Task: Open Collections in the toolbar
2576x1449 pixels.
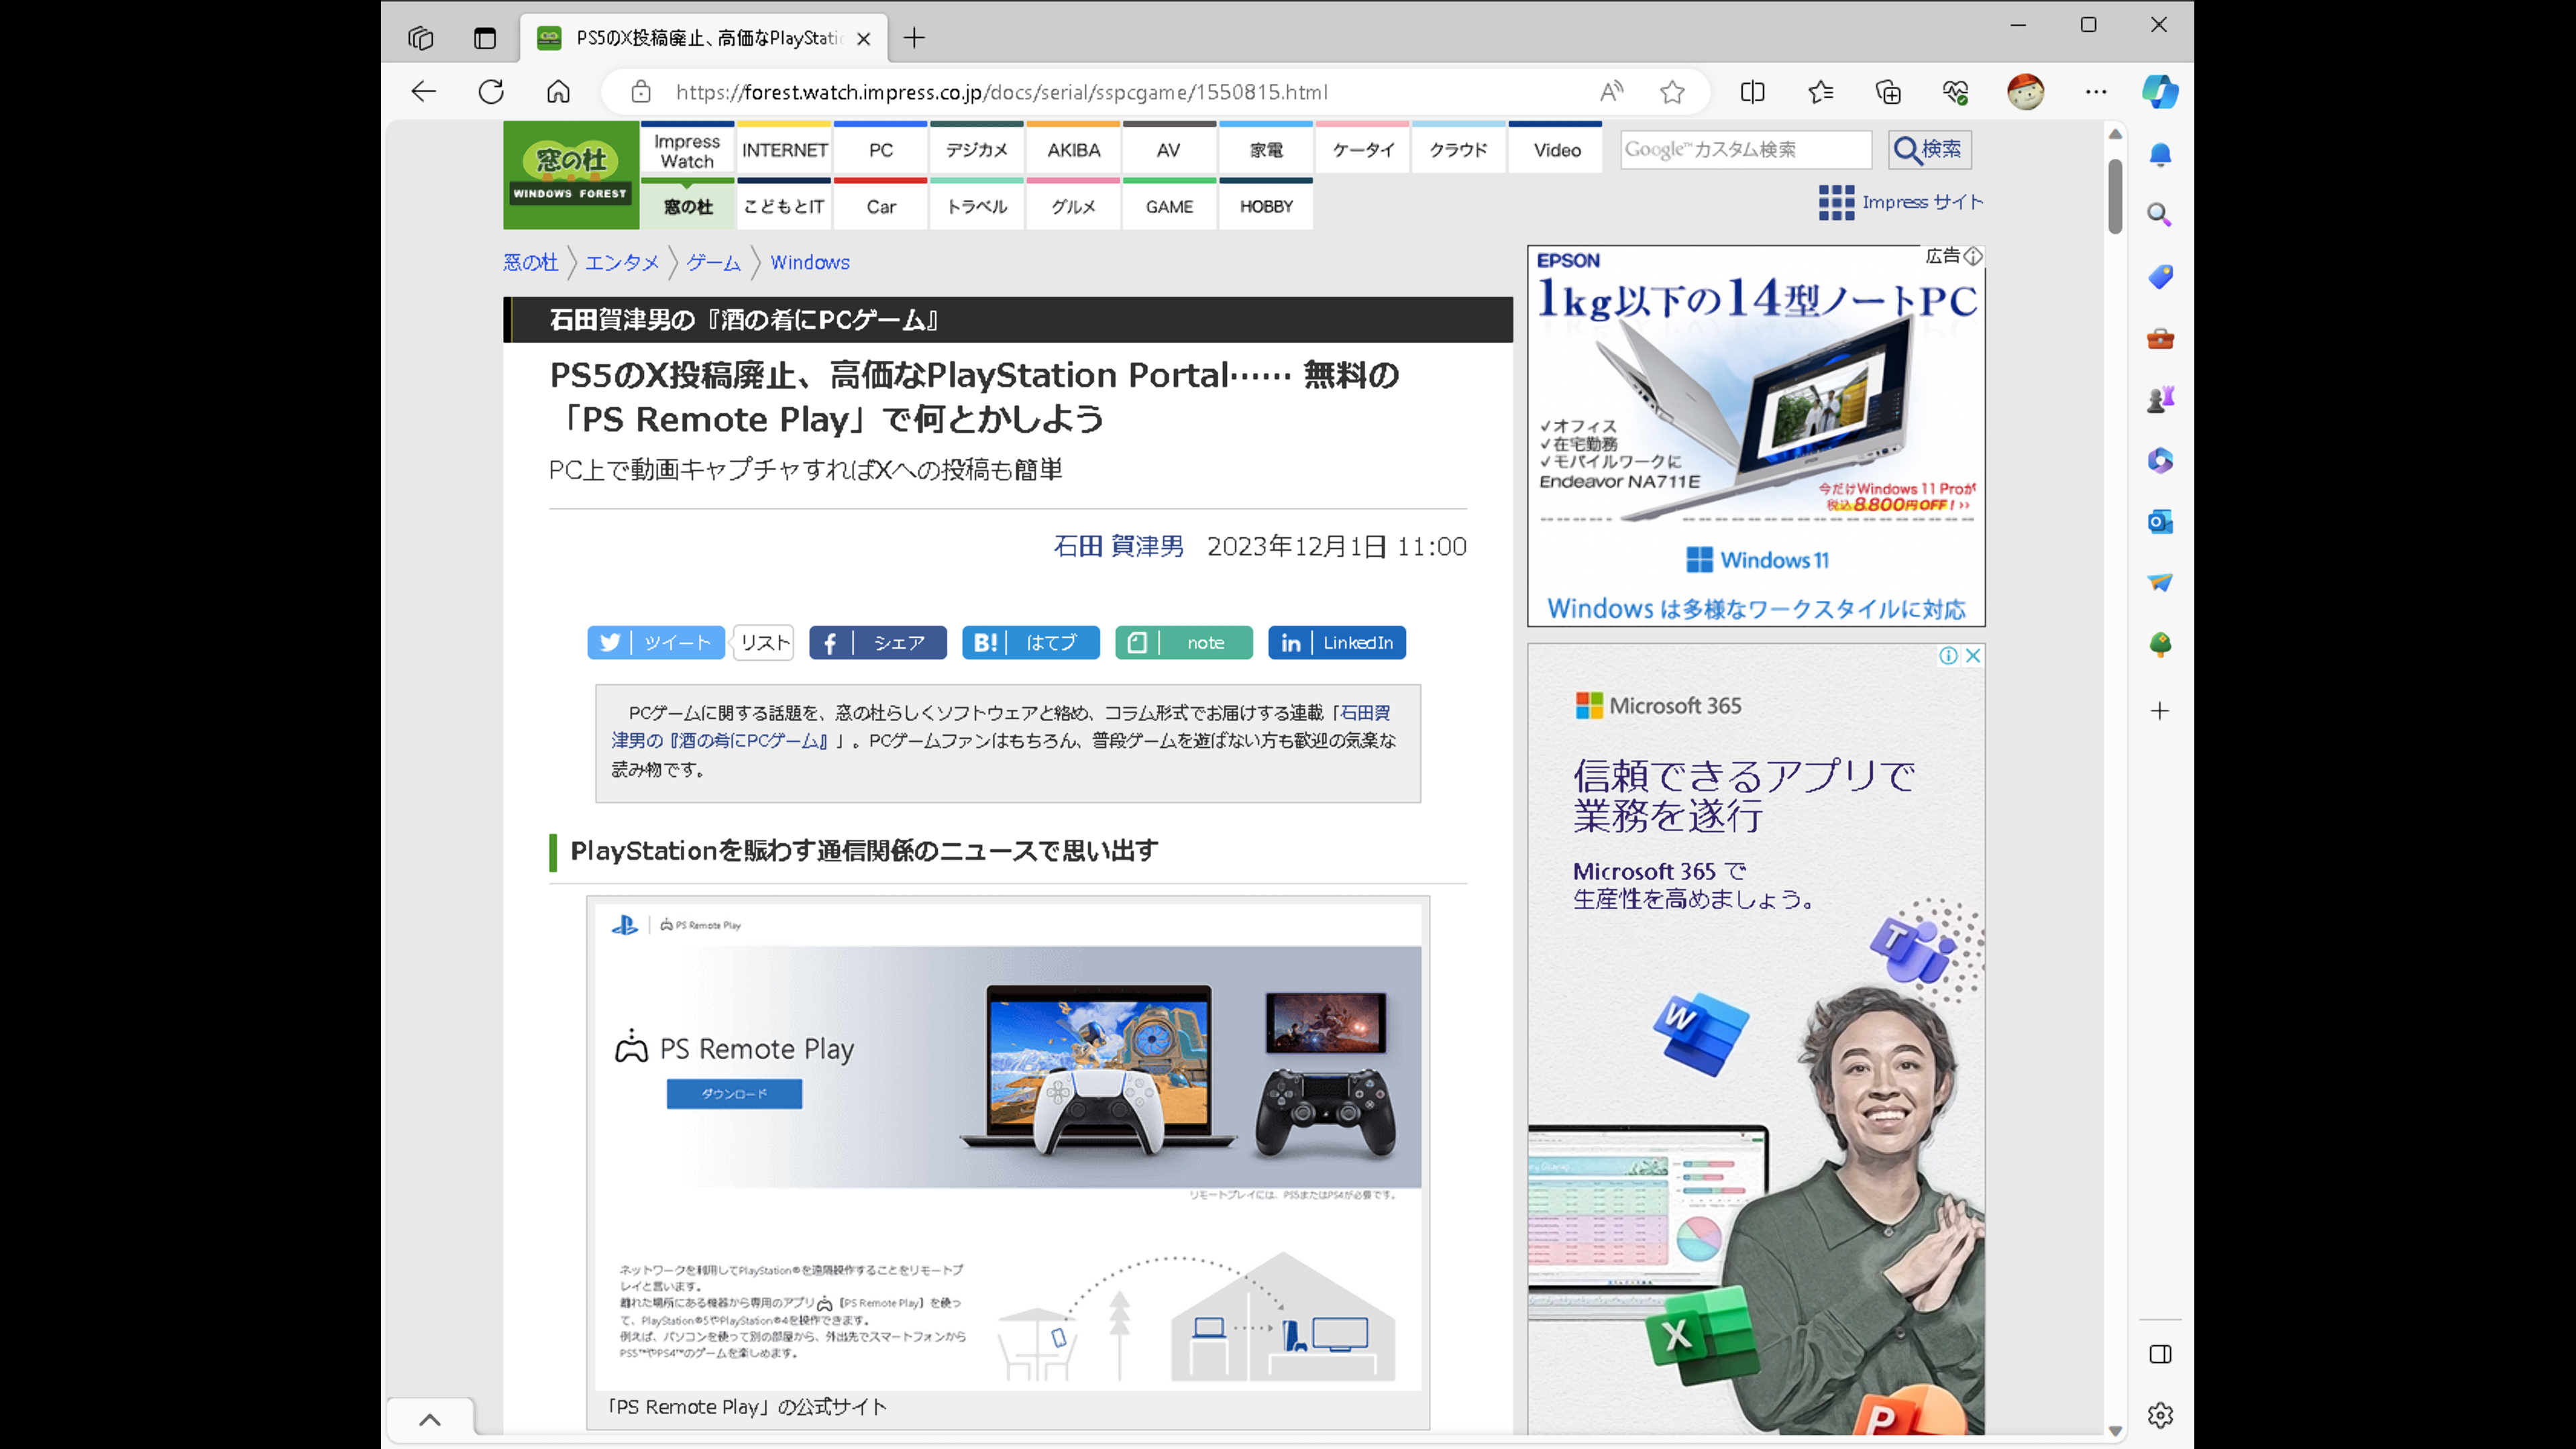Action: [1888, 92]
